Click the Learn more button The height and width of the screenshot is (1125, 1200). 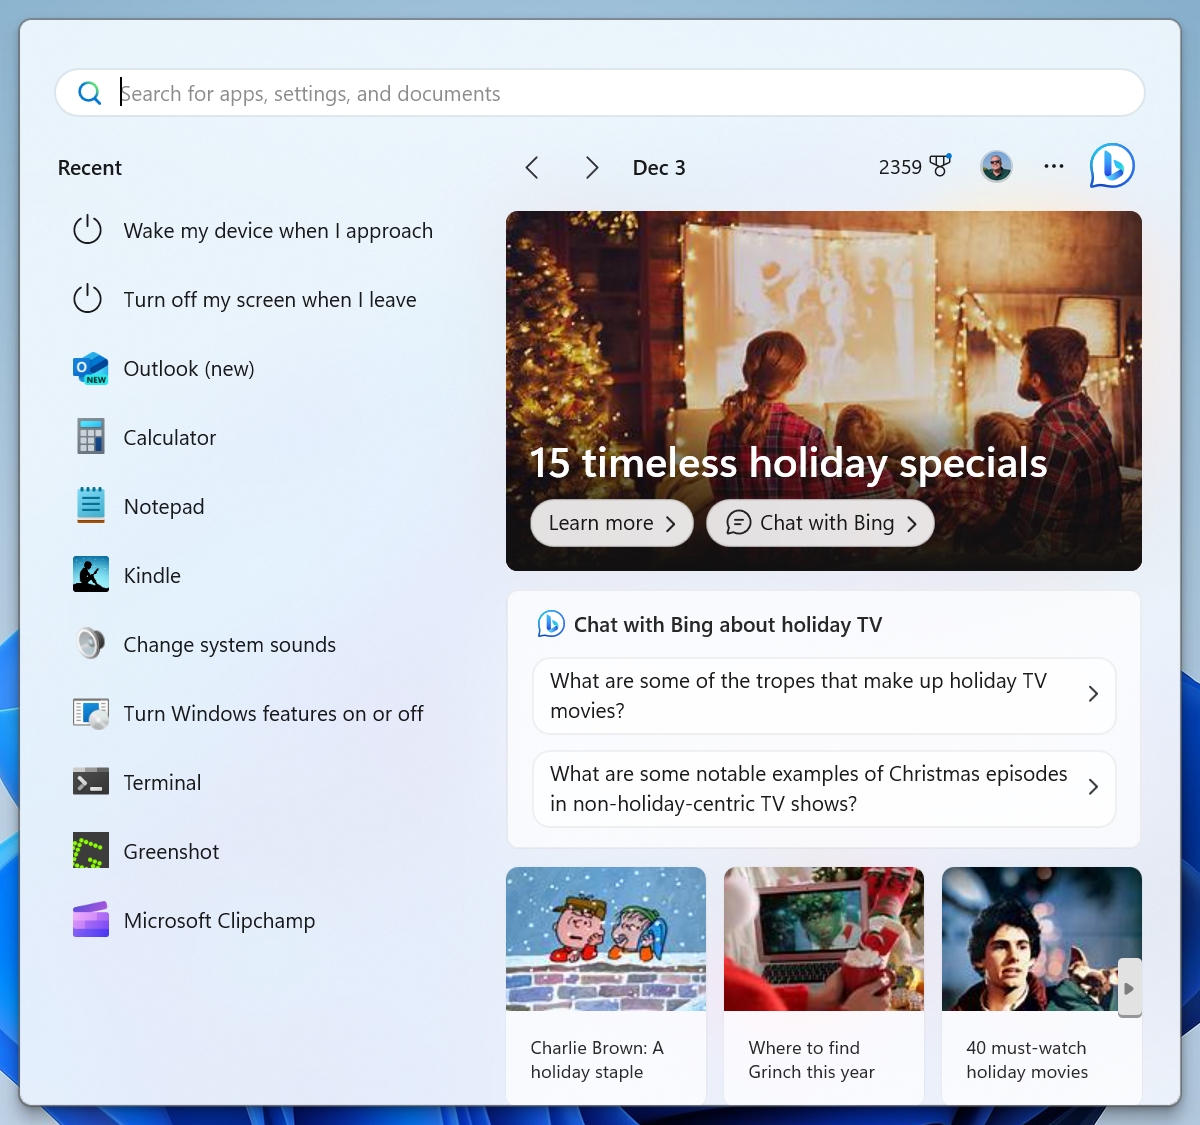(611, 523)
